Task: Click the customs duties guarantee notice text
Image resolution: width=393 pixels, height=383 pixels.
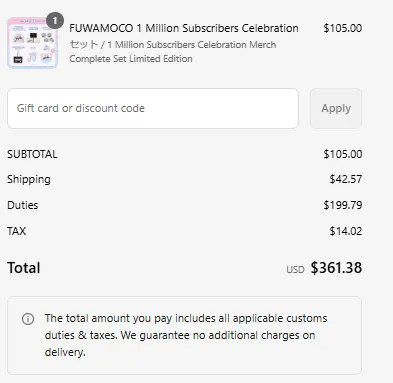Action: click(186, 335)
